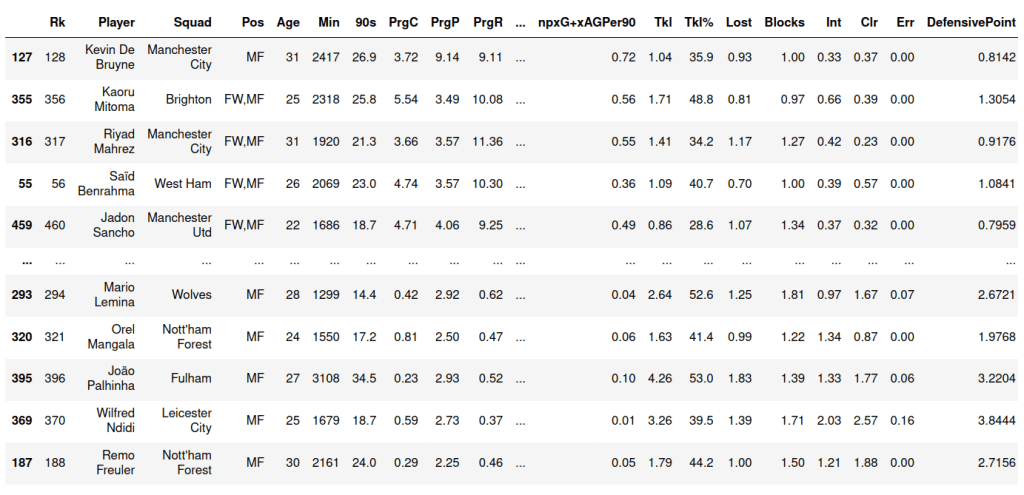Select the Age column header
The height and width of the screenshot is (495, 1024).
tap(287, 21)
